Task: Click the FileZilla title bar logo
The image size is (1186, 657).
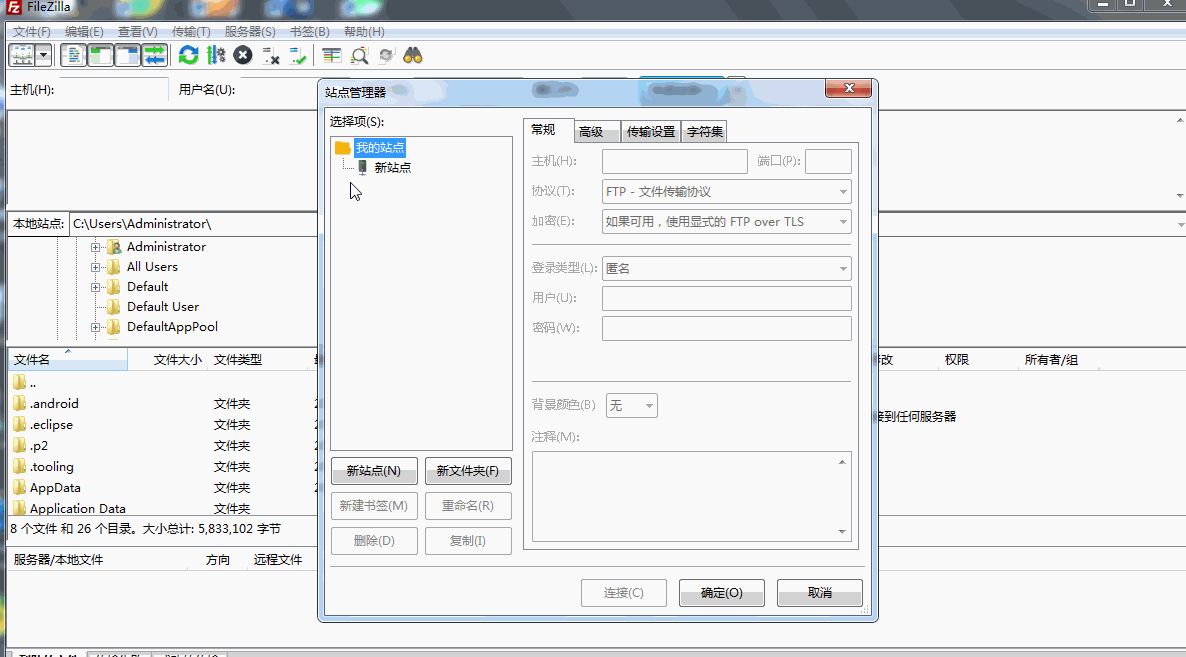Action: point(14,7)
